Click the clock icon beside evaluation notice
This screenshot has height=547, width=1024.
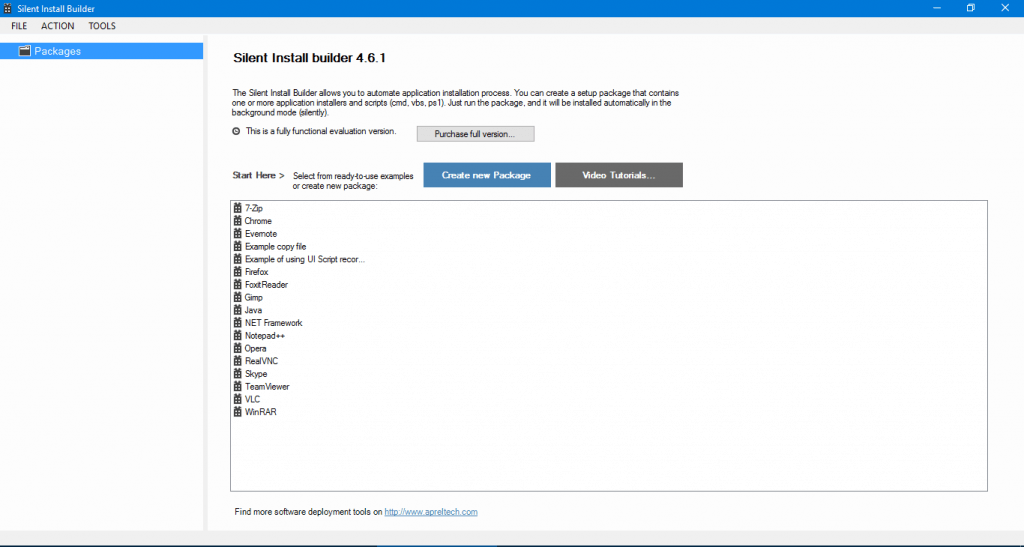pyautogui.click(x=236, y=131)
